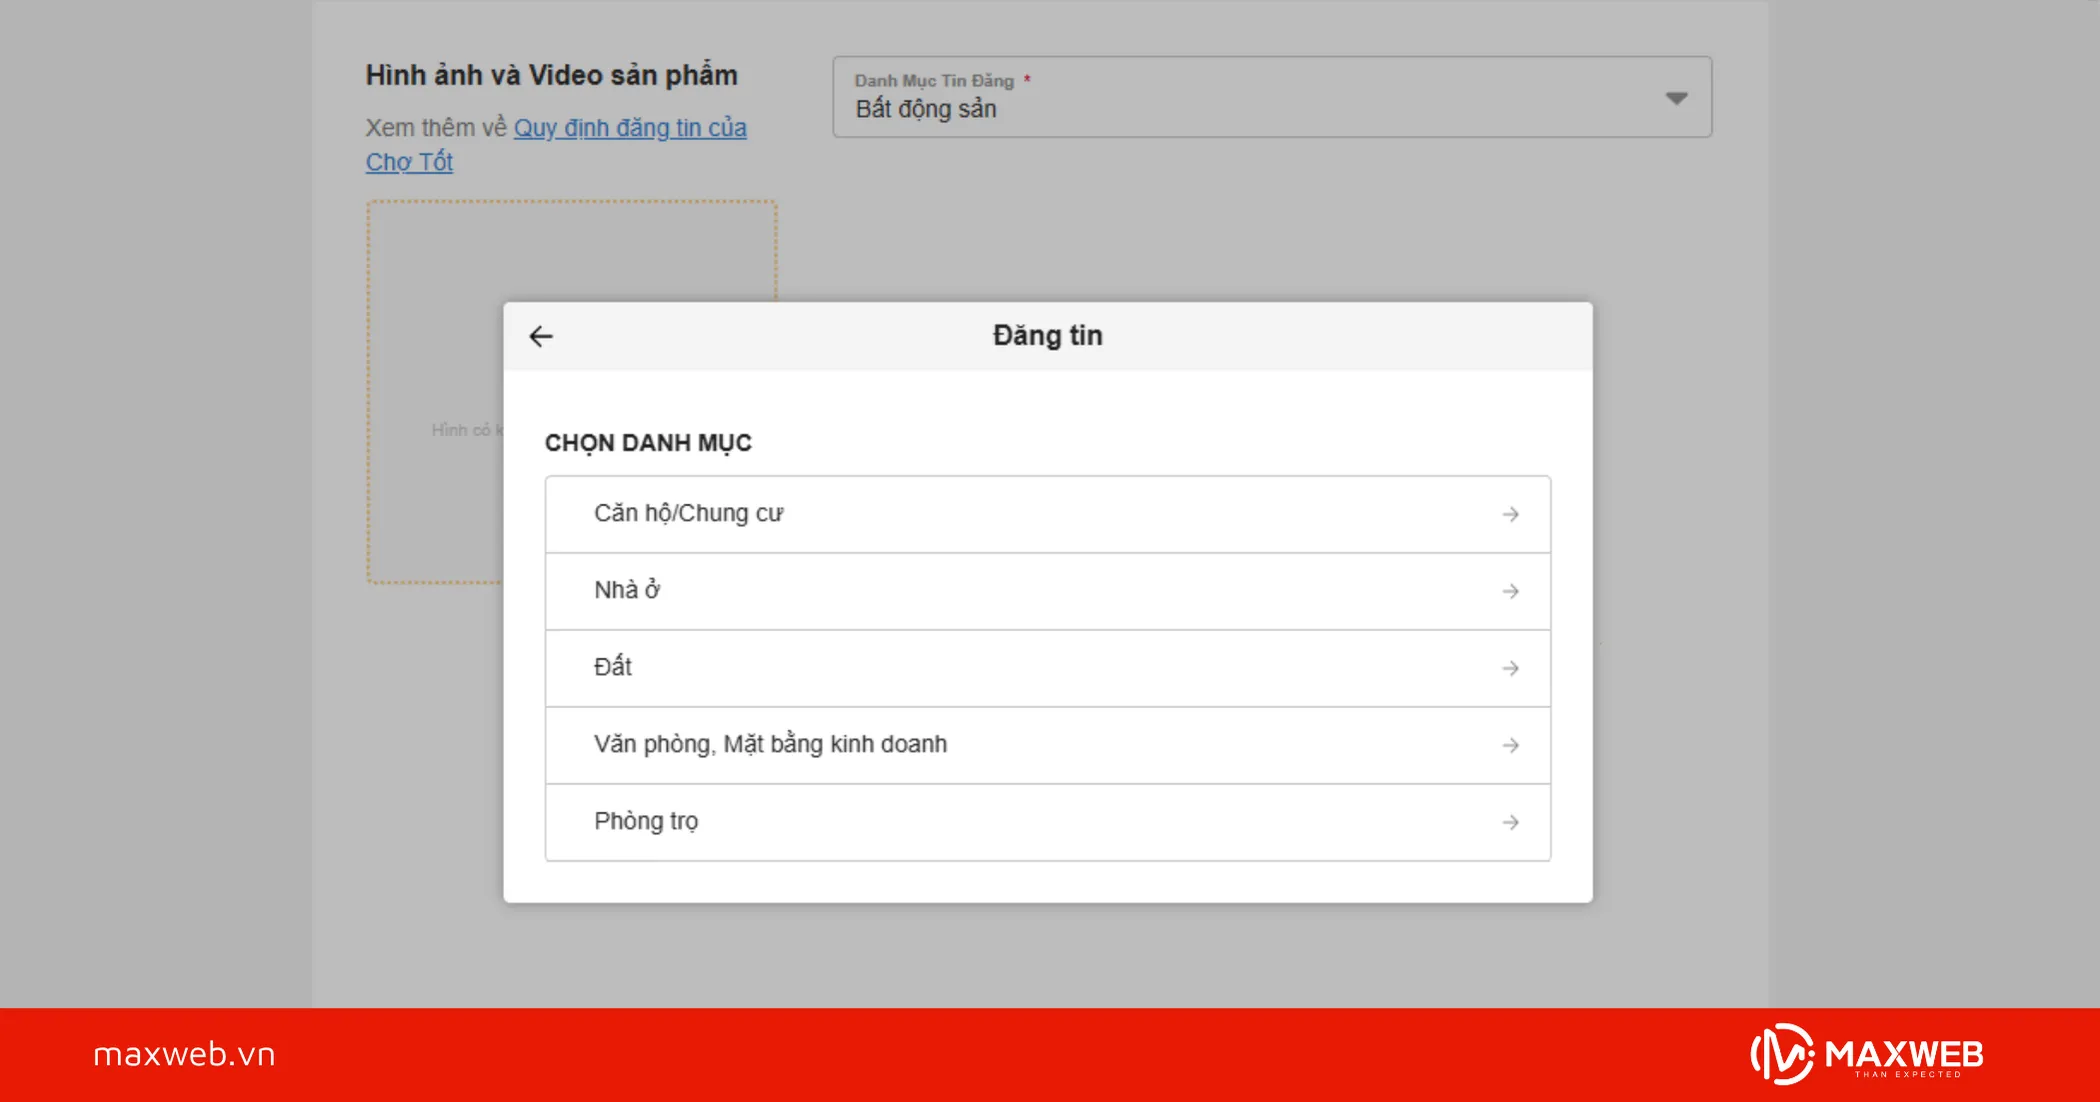Expand the Danh Mục Tin Đăng dropdown arrow
This screenshot has height=1102, width=2100.
coord(1676,98)
